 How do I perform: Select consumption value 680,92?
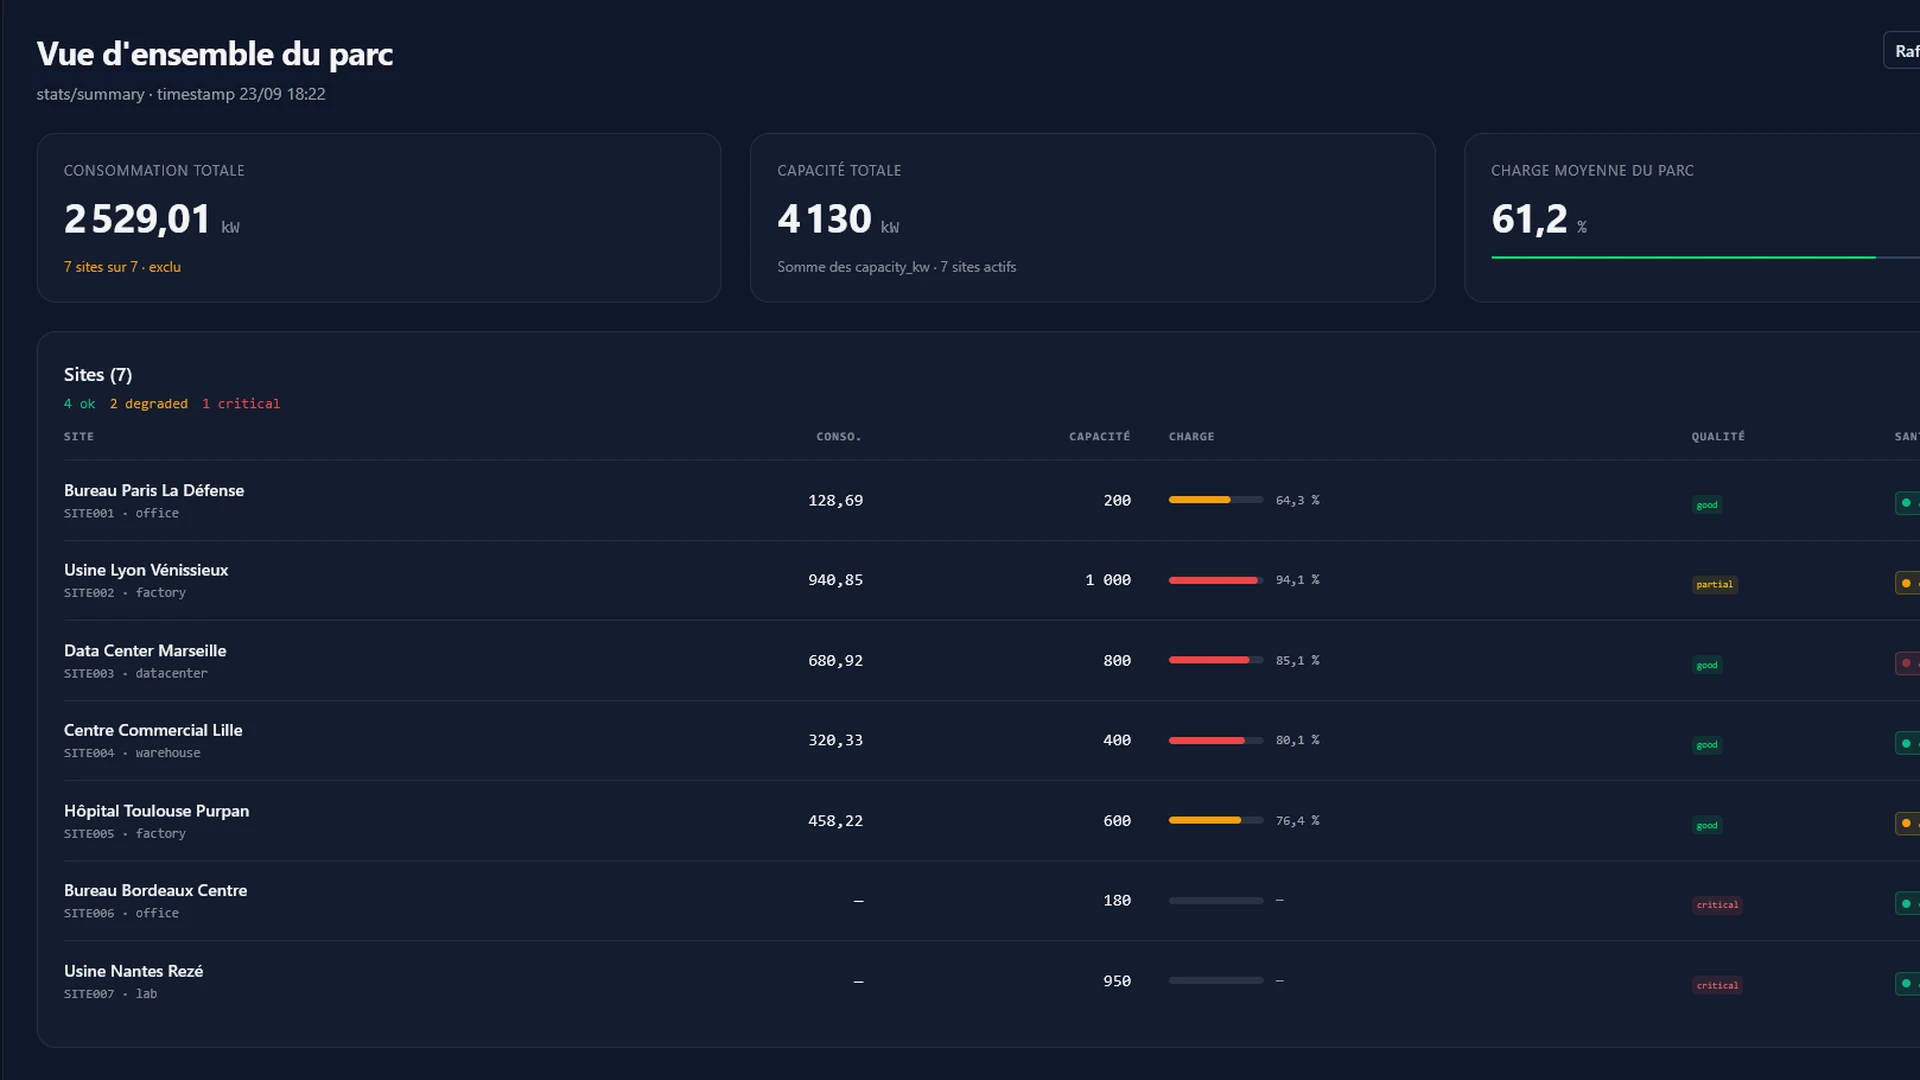(835, 661)
